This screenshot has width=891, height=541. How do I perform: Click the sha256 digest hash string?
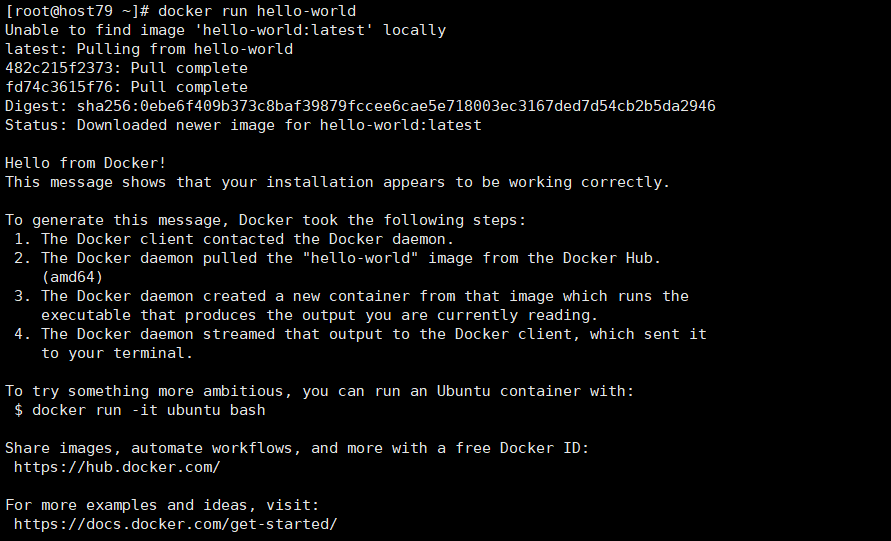tap(396, 106)
